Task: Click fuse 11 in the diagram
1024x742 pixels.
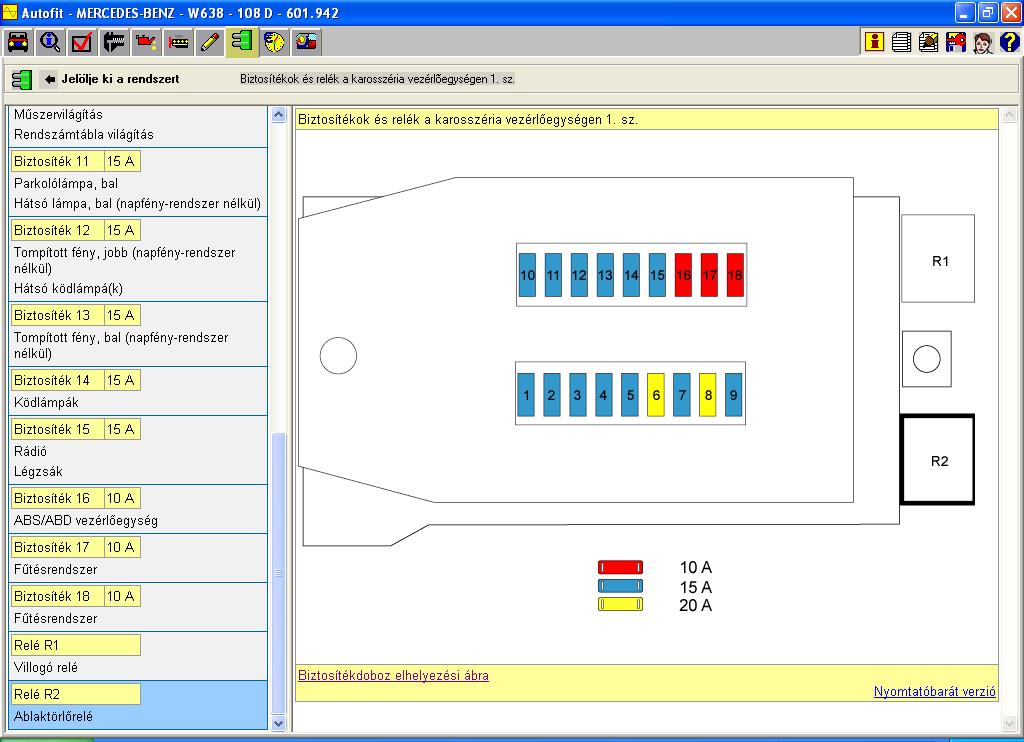Action: point(553,275)
